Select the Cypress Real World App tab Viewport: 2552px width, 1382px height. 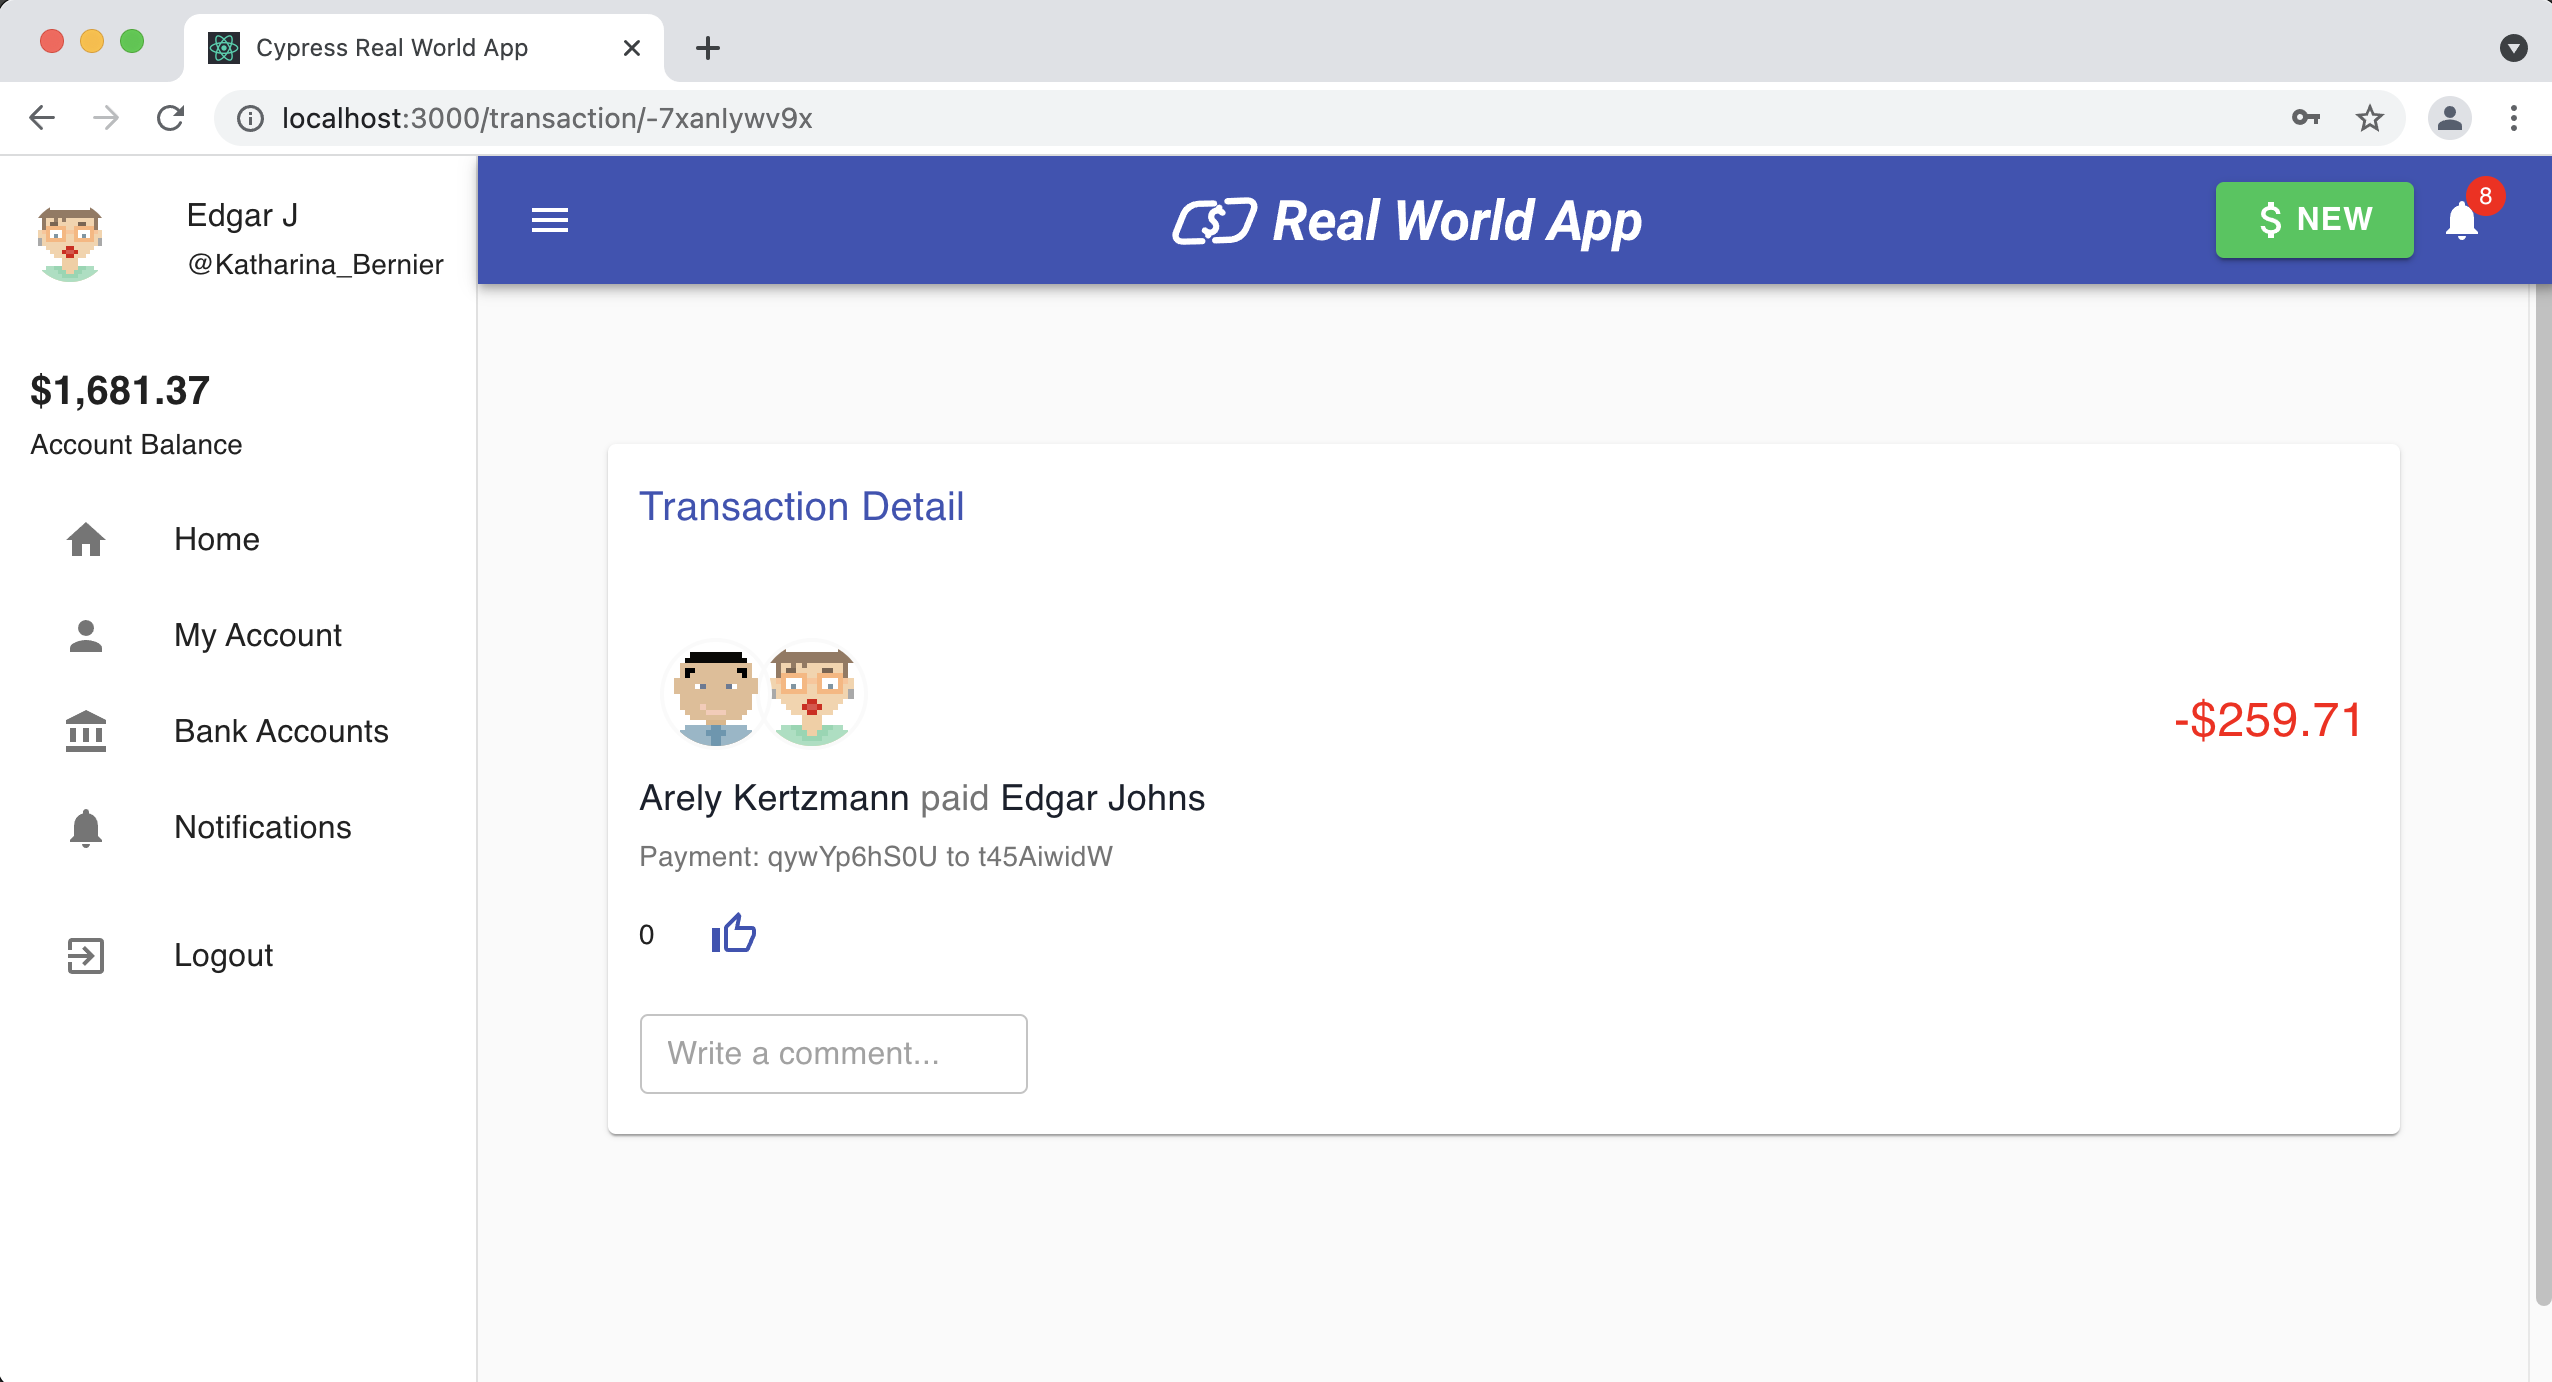(x=390, y=47)
